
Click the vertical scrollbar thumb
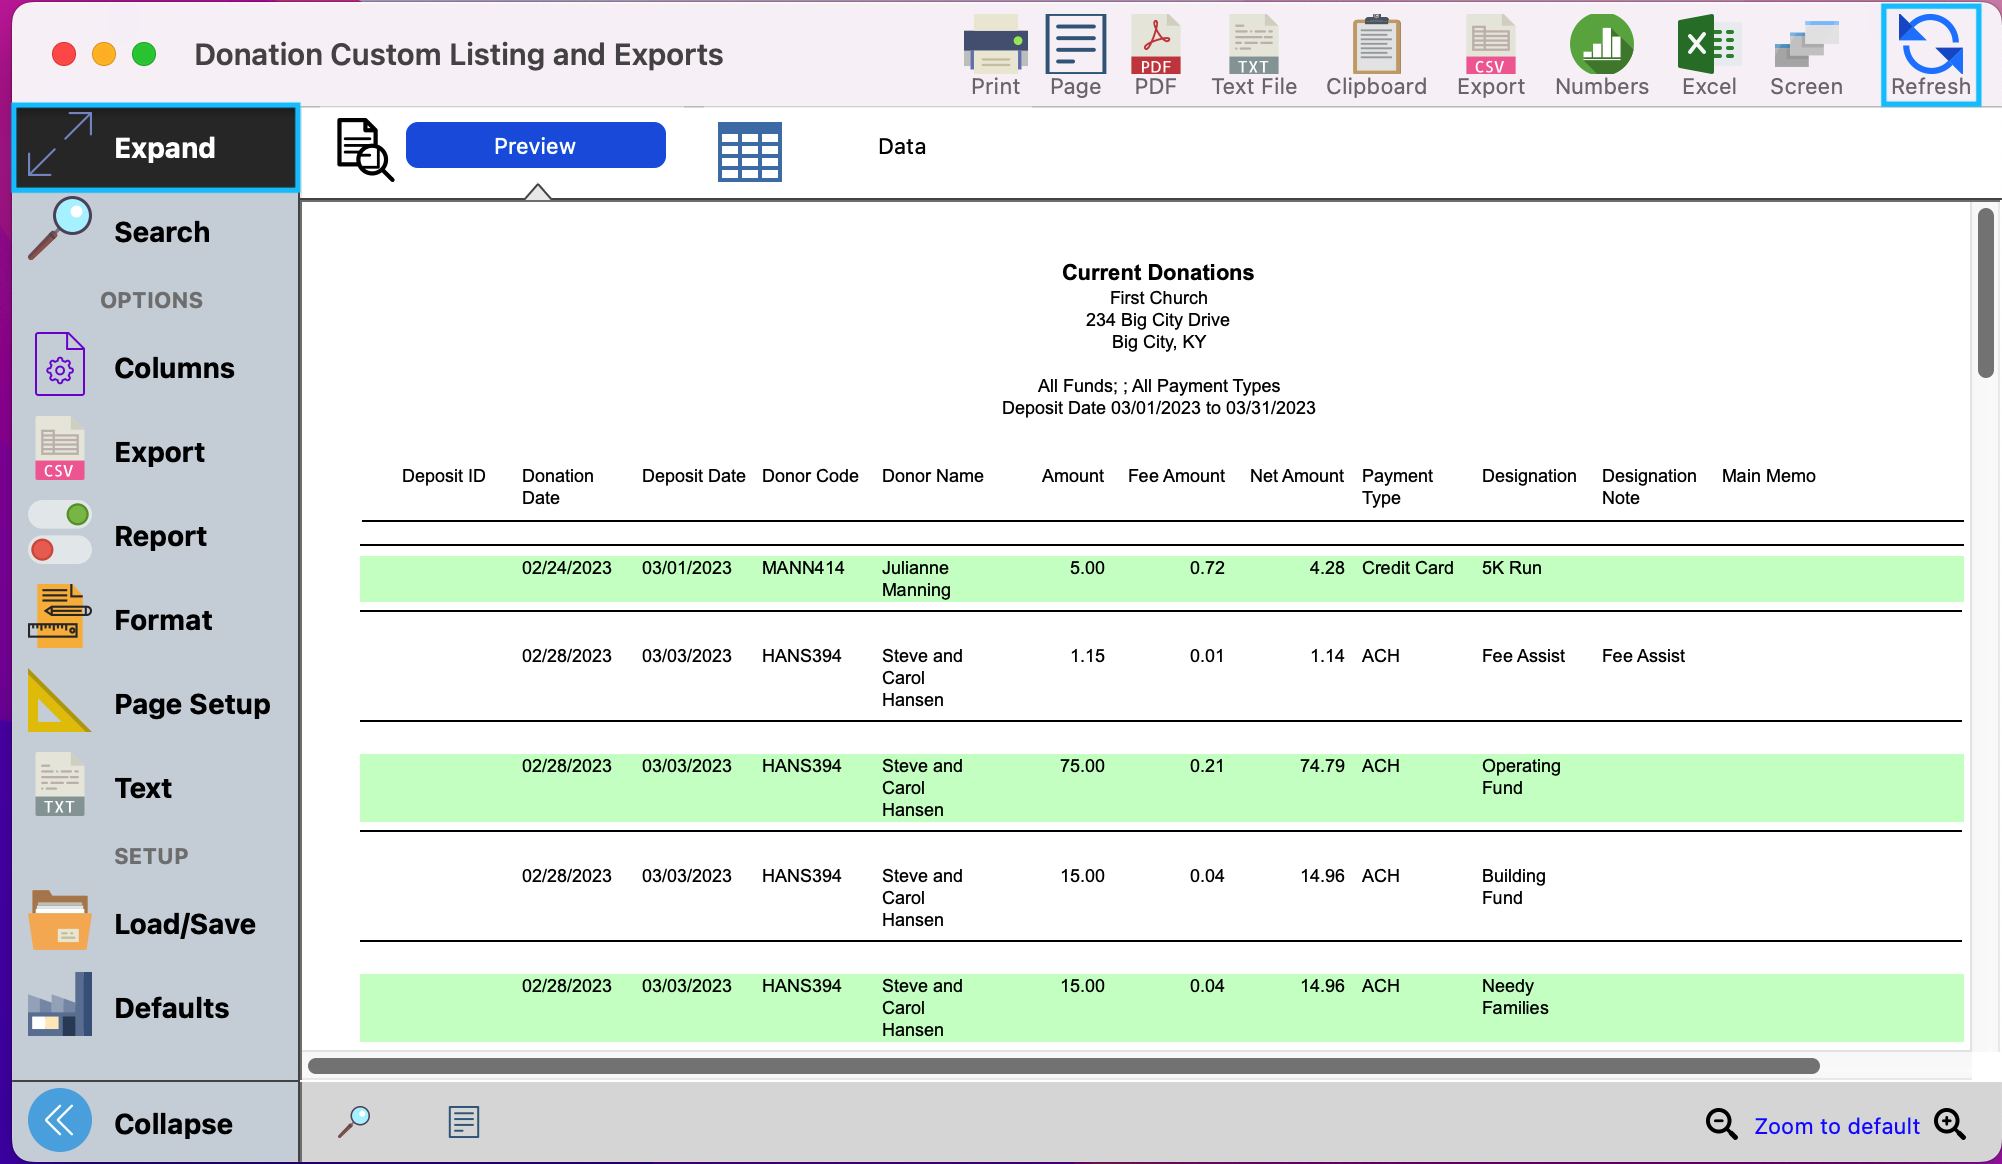click(1985, 292)
